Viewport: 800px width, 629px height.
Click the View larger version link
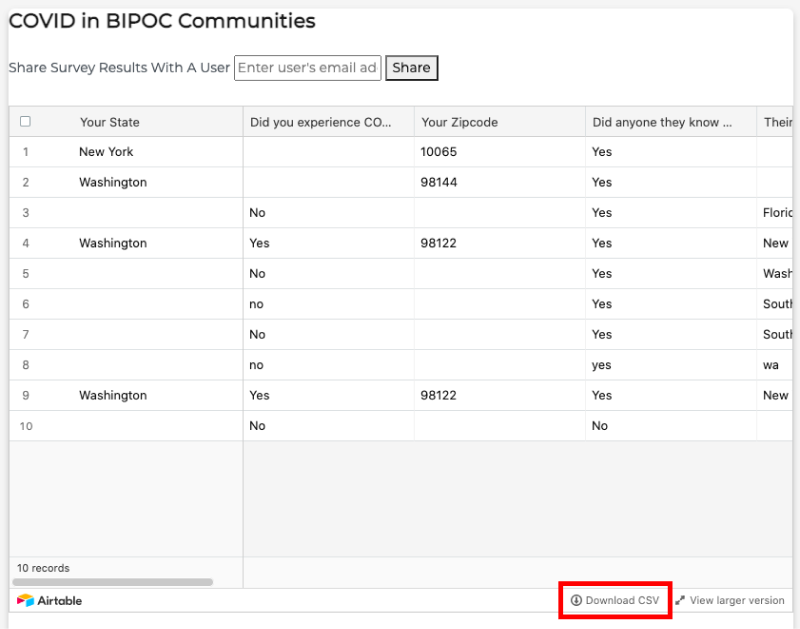[730, 600]
